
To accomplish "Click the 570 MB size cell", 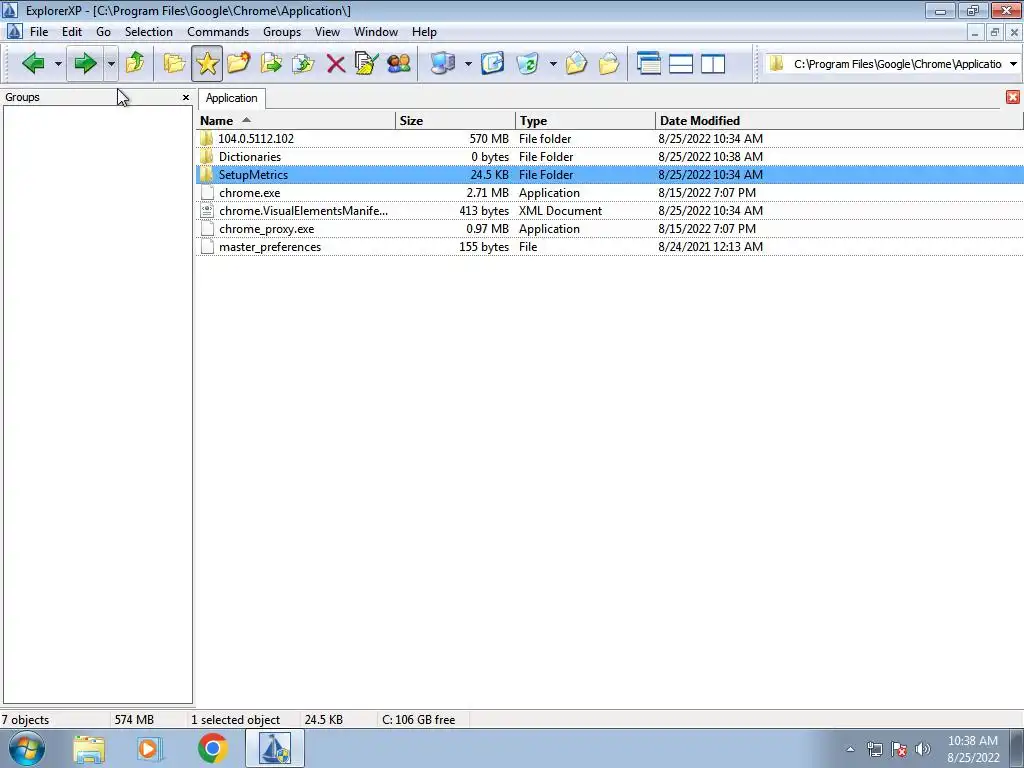I will click(x=488, y=138).
